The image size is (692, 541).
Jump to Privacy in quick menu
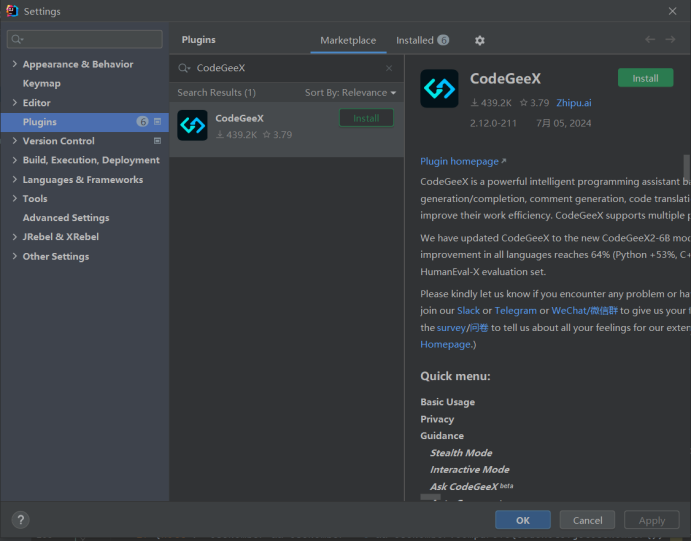tap(437, 419)
